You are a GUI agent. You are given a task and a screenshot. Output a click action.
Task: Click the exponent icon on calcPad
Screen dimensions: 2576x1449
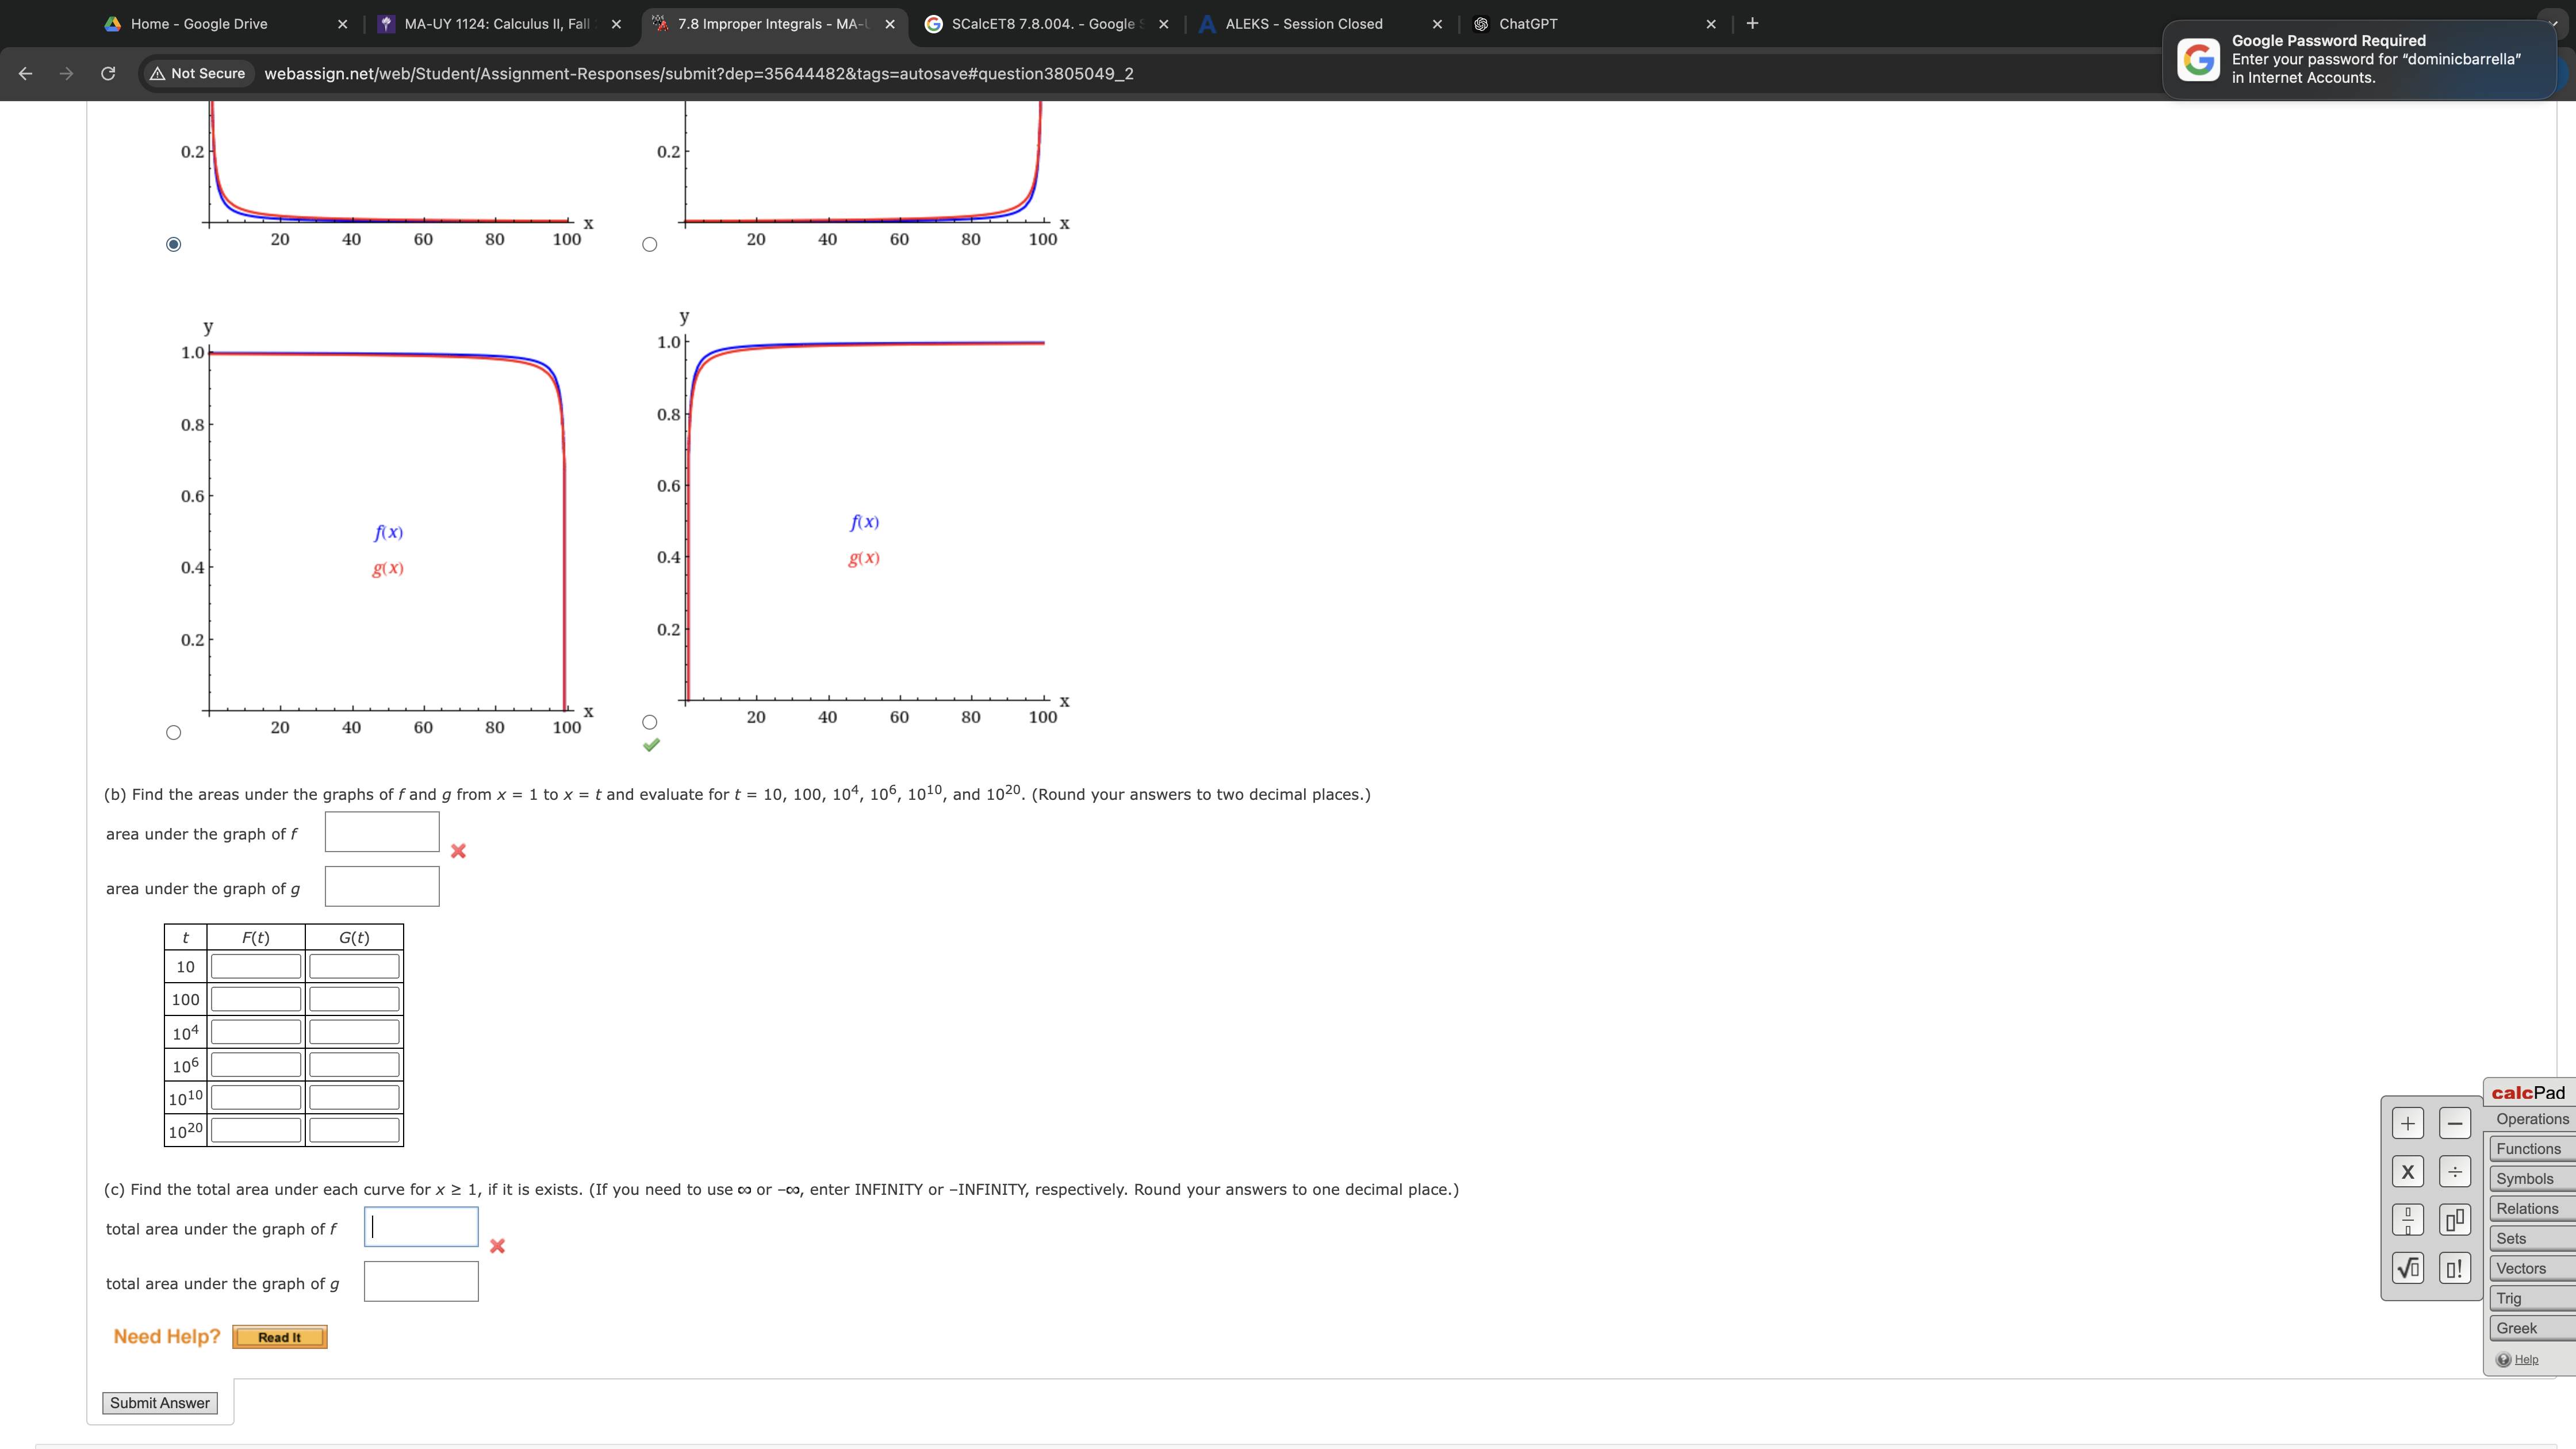coord(2455,1220)
